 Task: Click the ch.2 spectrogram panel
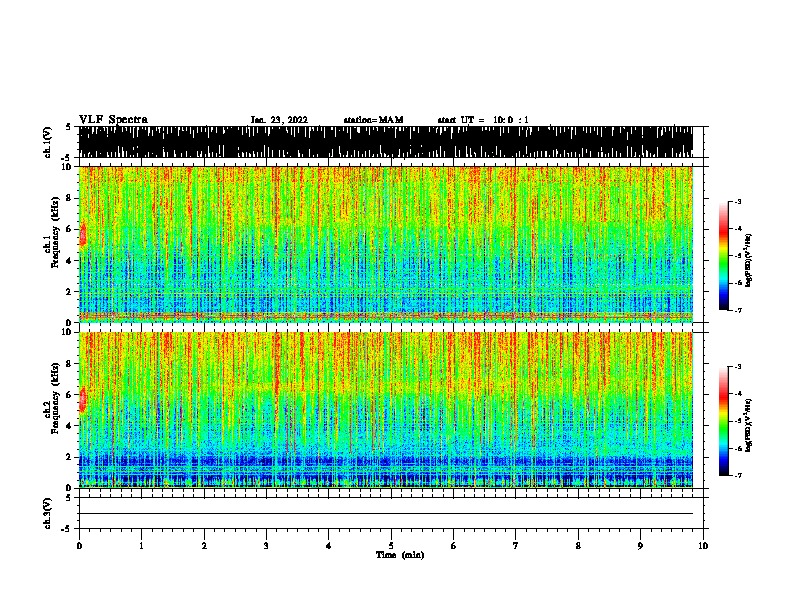coord(386,410)
